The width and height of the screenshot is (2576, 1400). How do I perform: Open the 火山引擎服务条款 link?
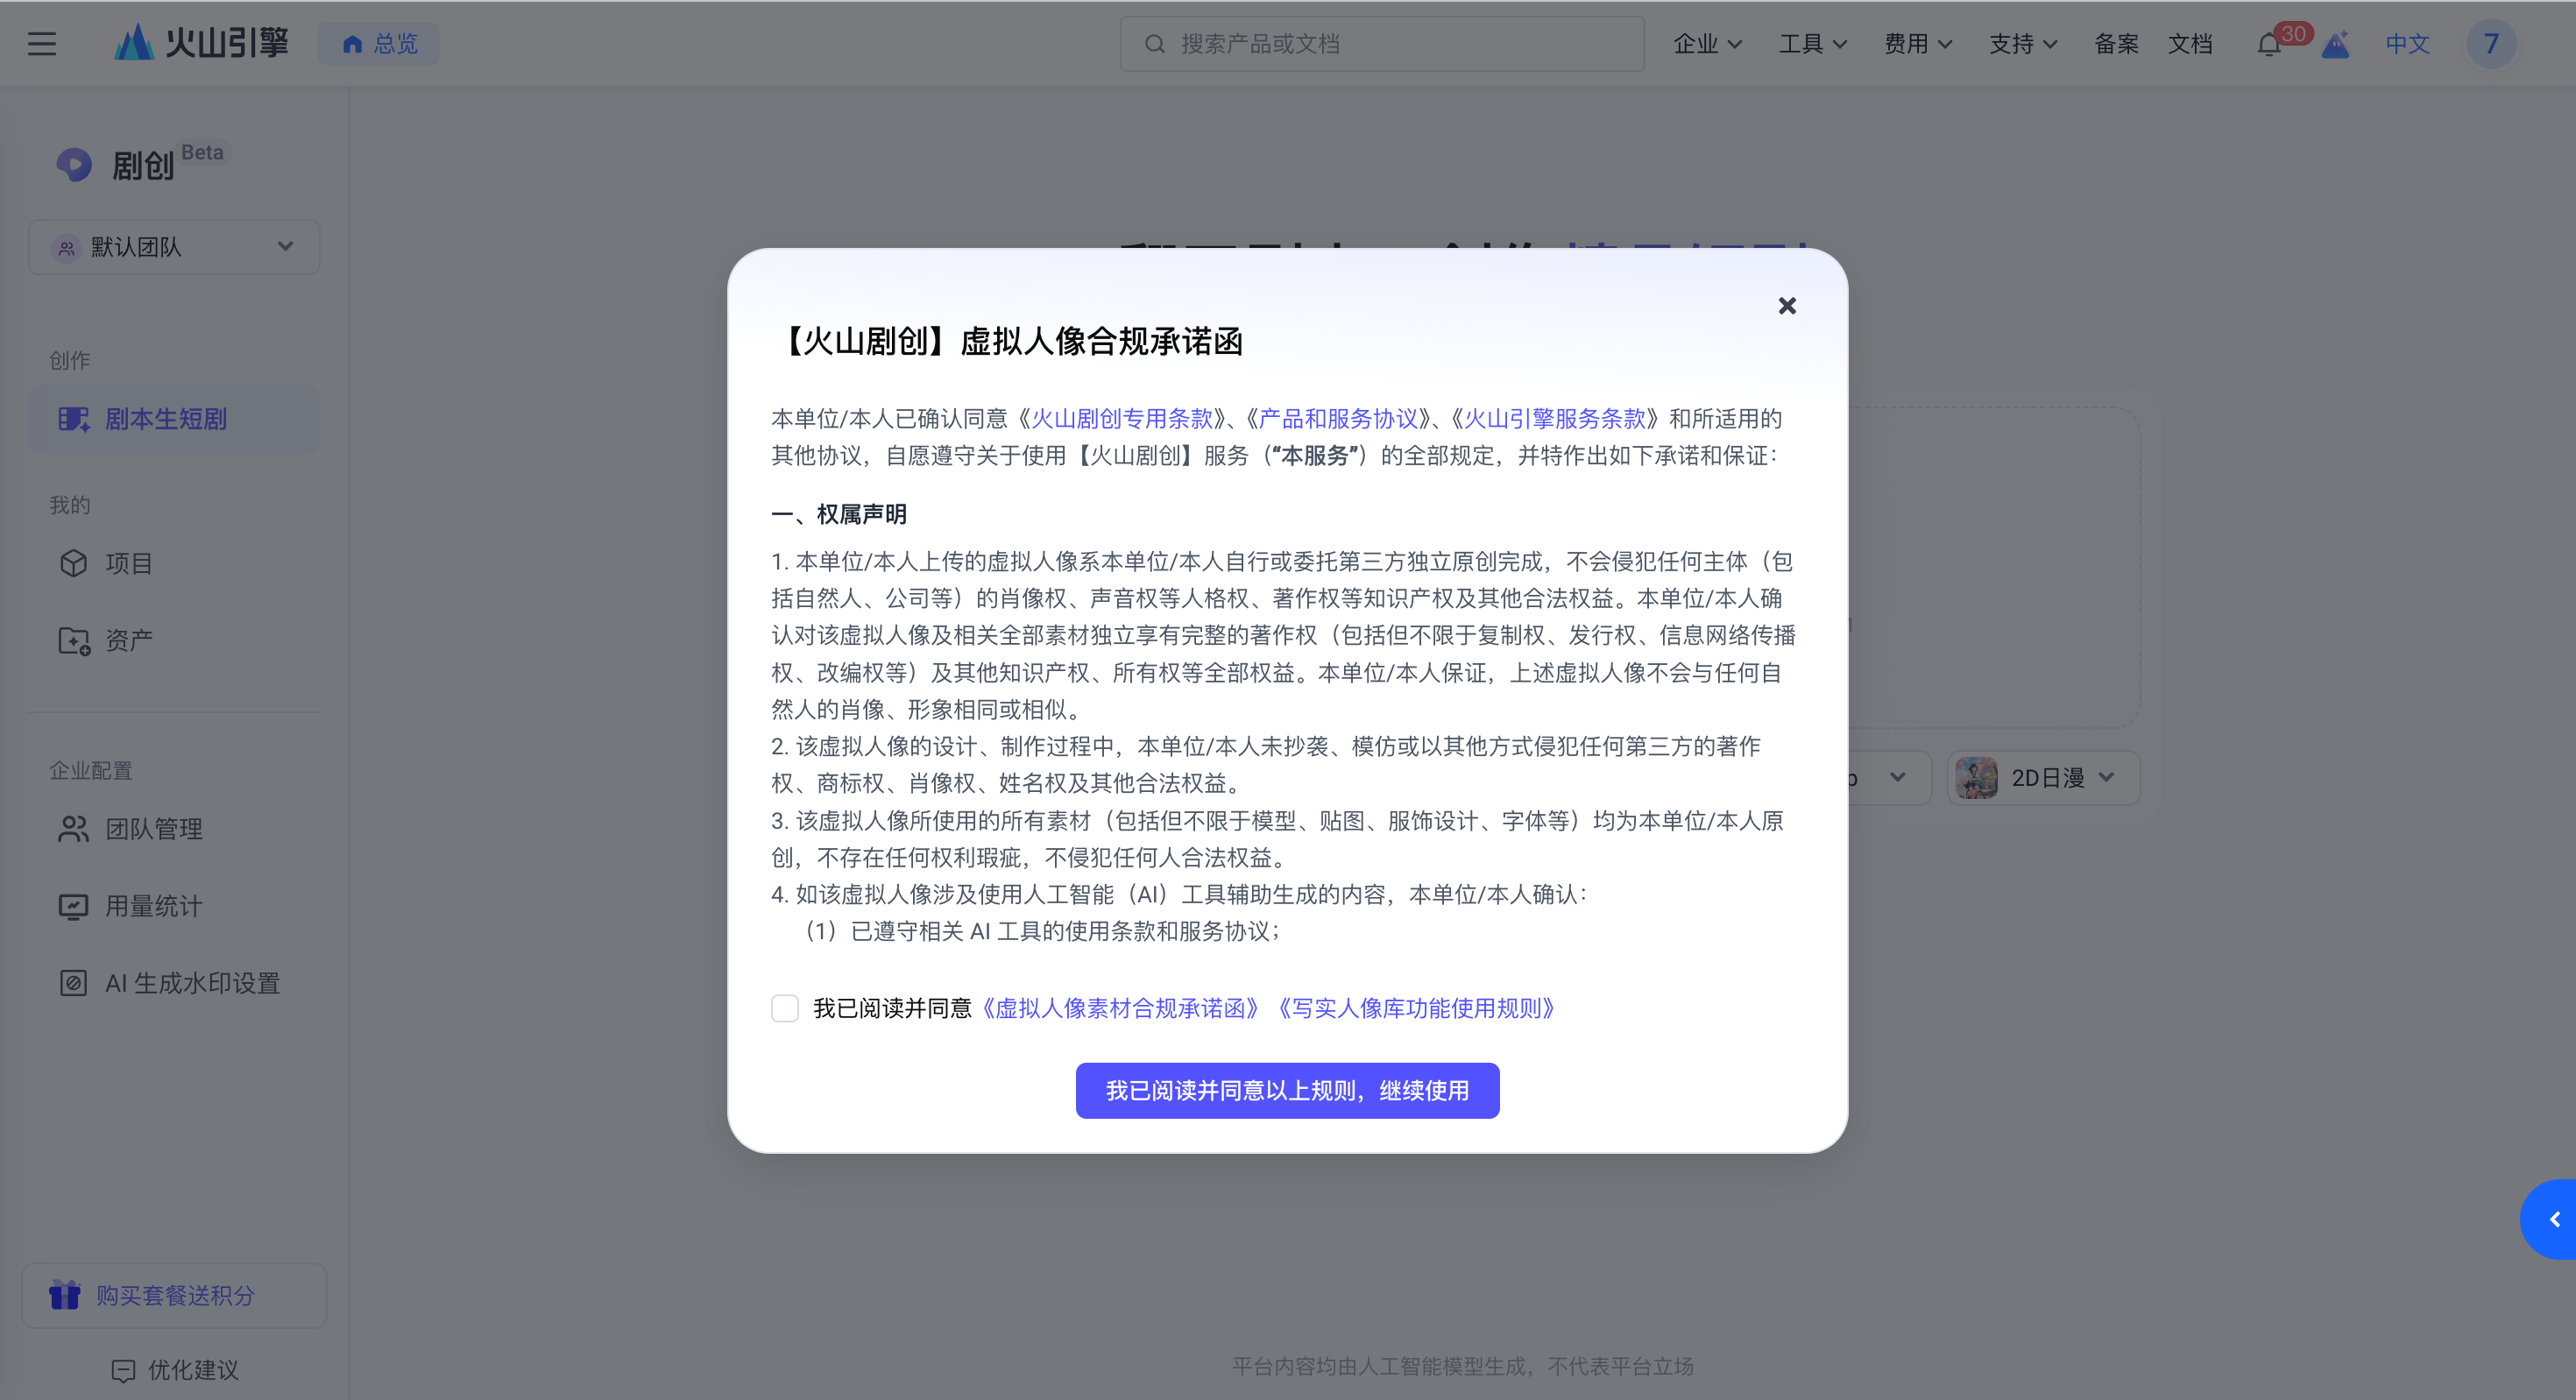(1555, 418)
